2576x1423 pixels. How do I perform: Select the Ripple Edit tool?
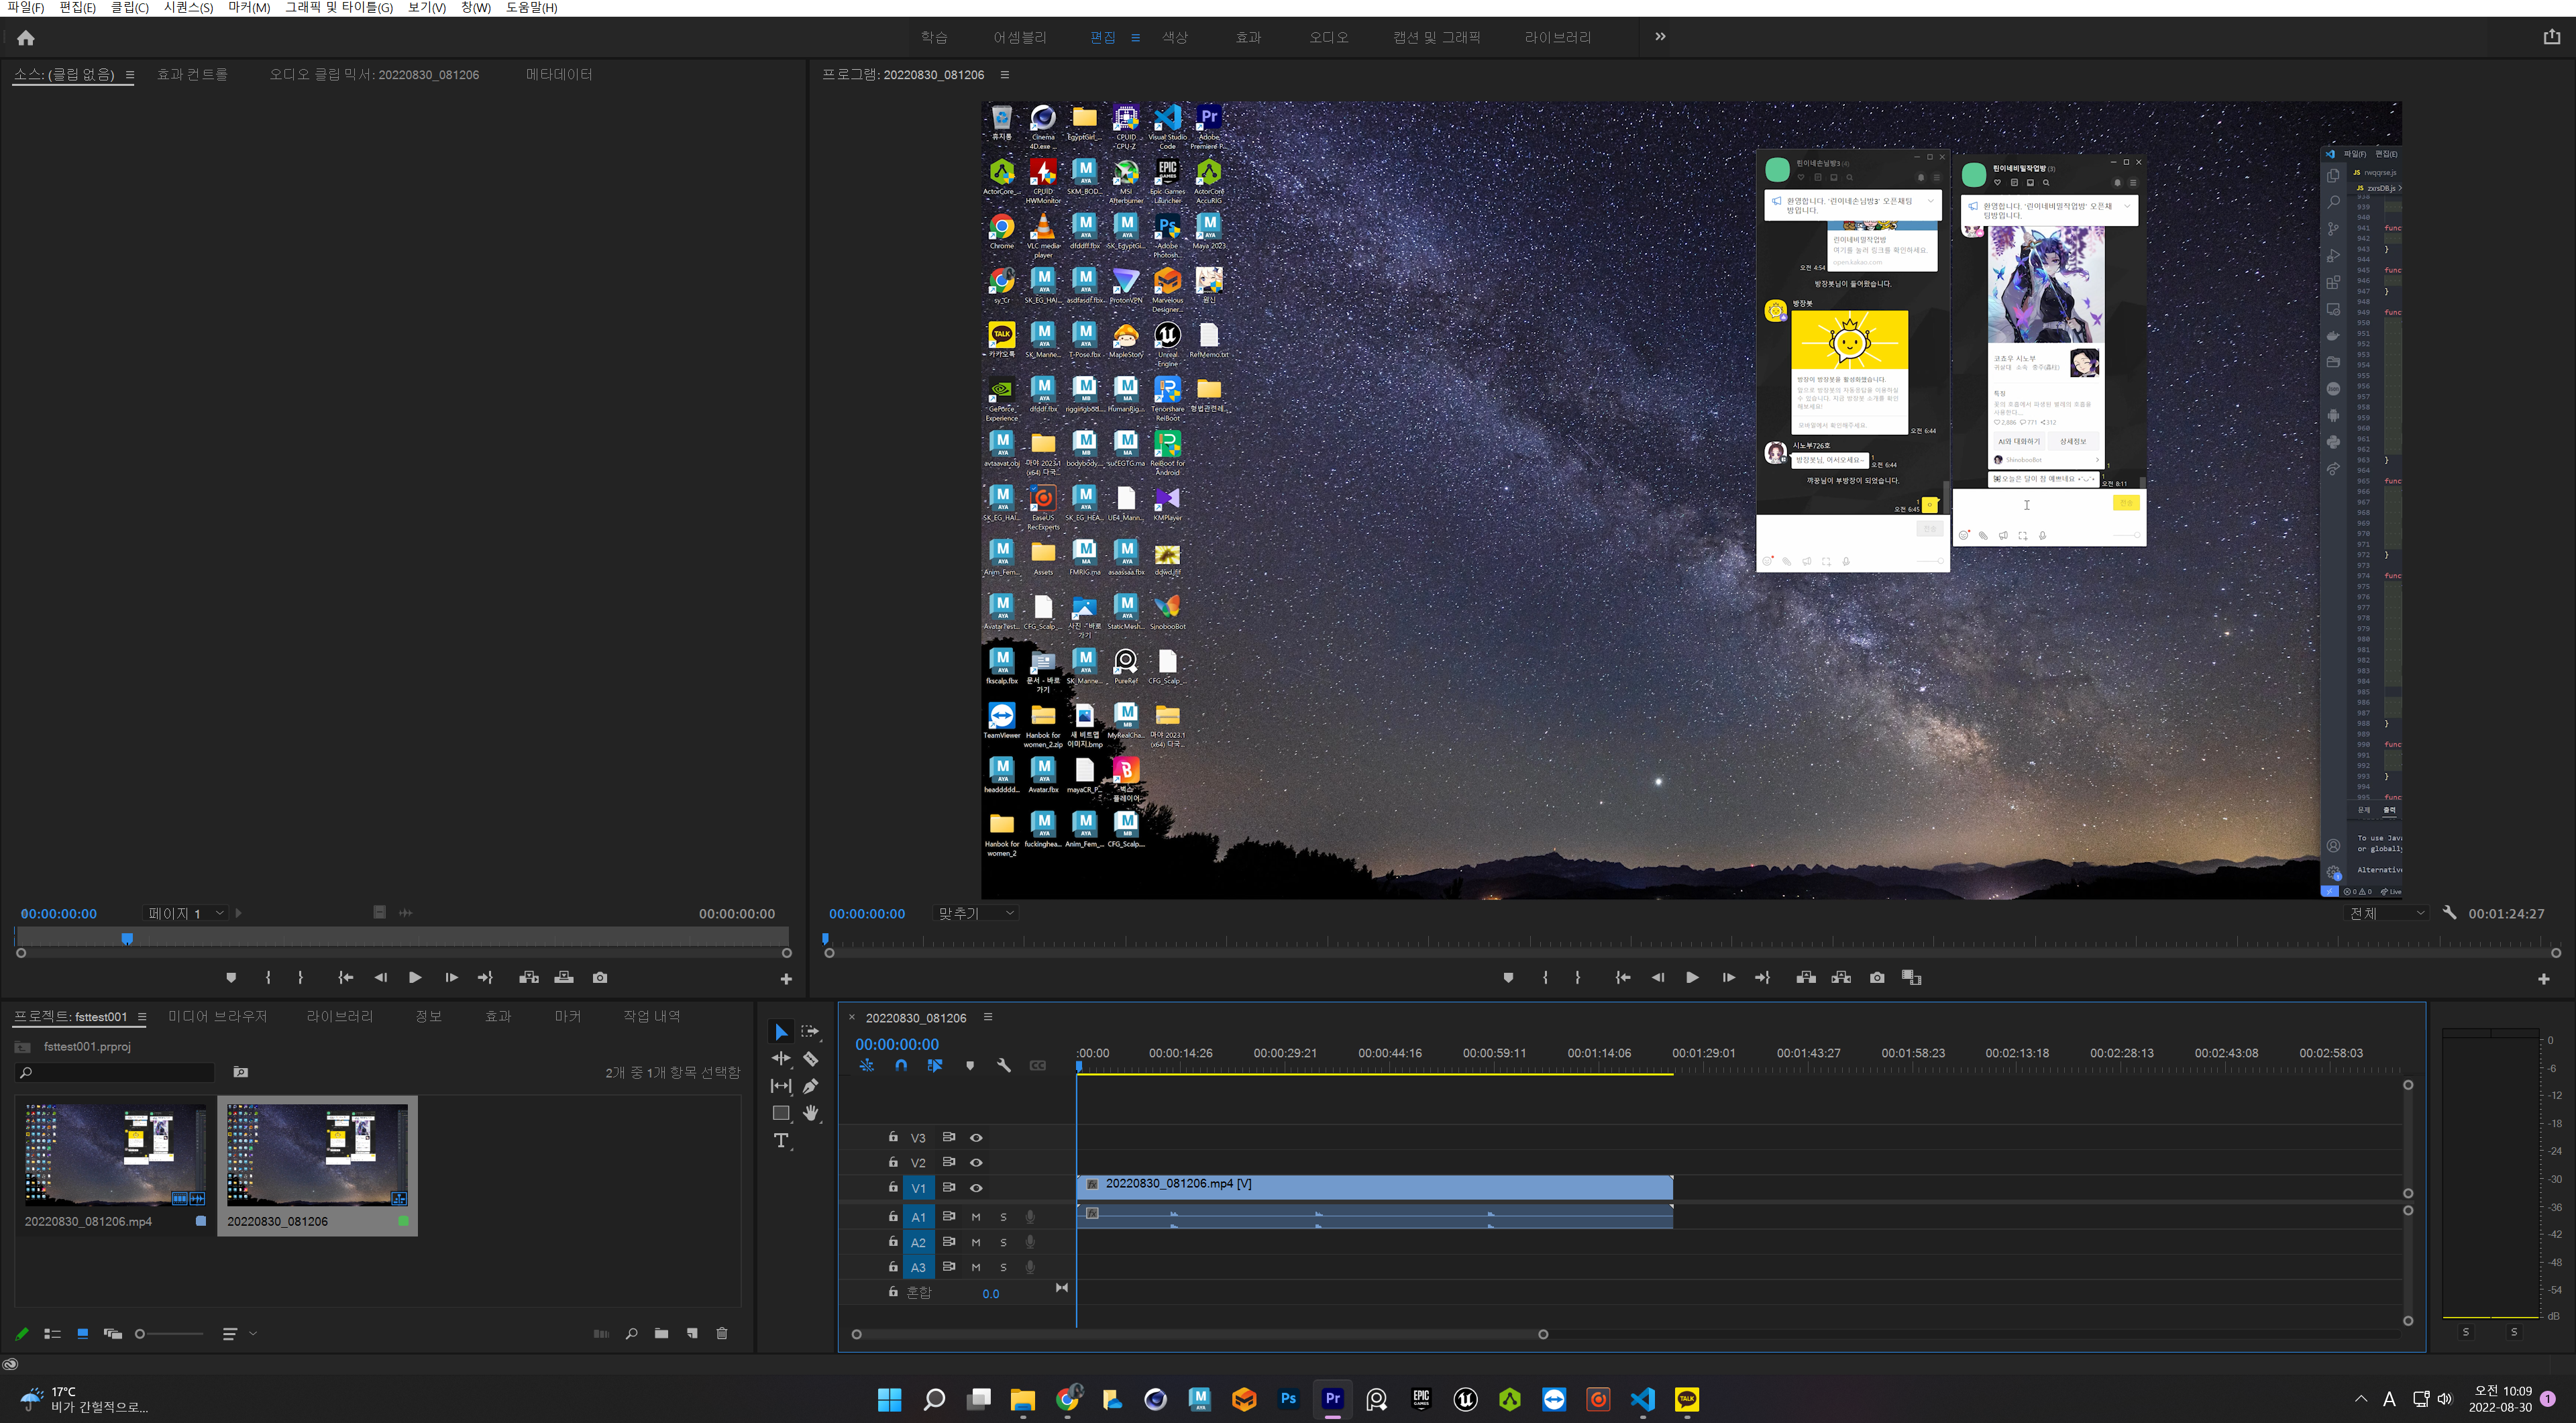point(781,1059)
